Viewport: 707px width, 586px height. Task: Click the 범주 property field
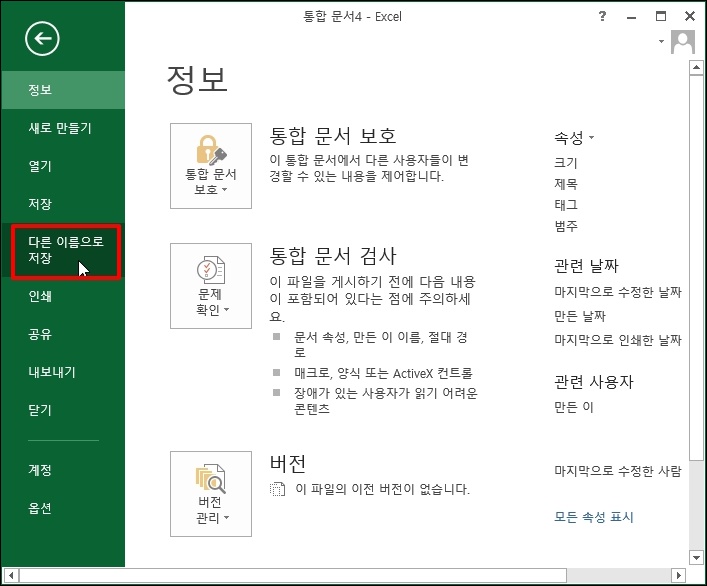pos(565,225)
